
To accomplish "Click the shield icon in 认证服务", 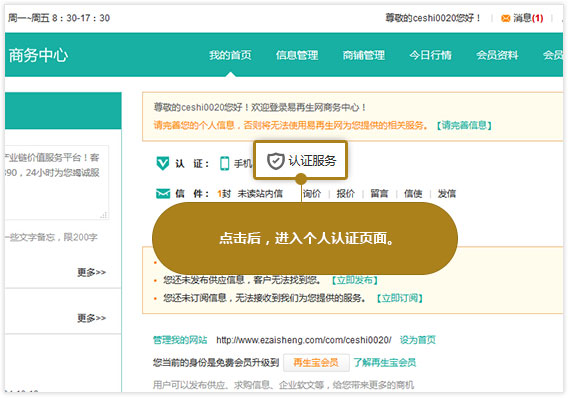I will (276, 161).
